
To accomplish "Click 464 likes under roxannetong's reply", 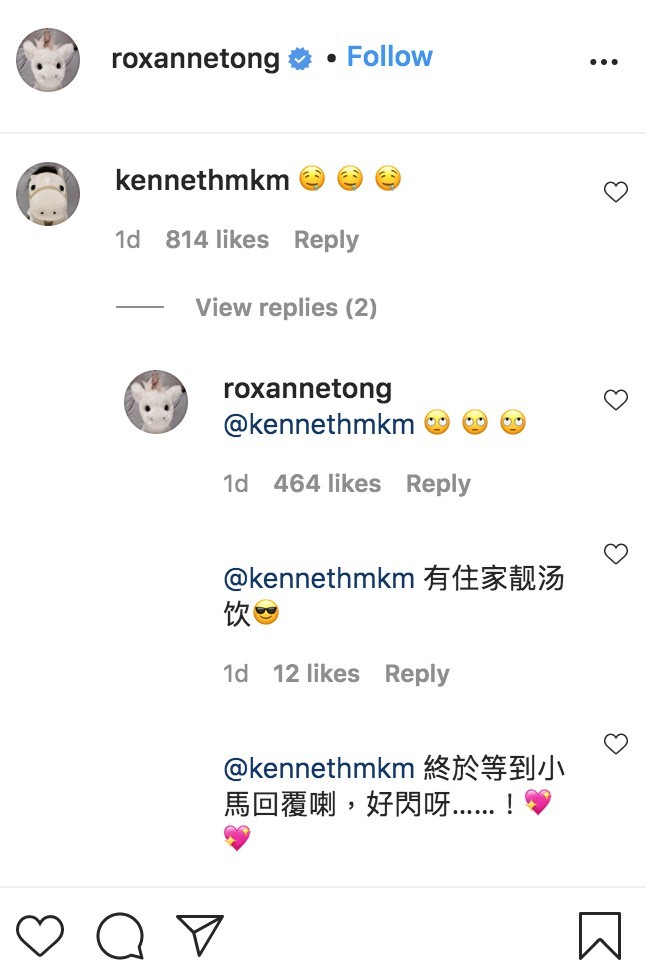I will click(326, 483).
